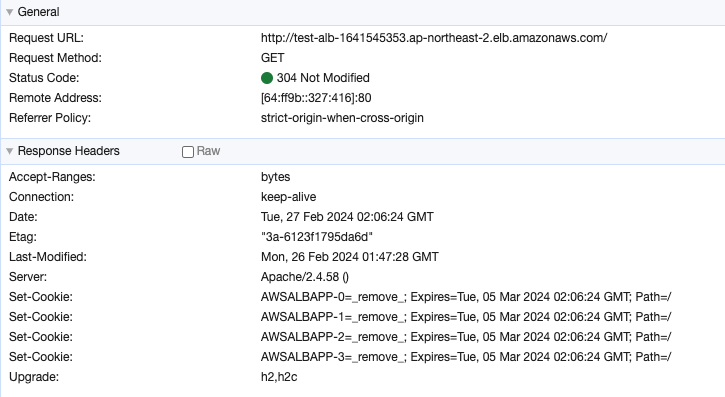The height and width of the screenshot is (397, 725).
Task: Collapse the Response Headers section triangle
Action: pos(9,151)
